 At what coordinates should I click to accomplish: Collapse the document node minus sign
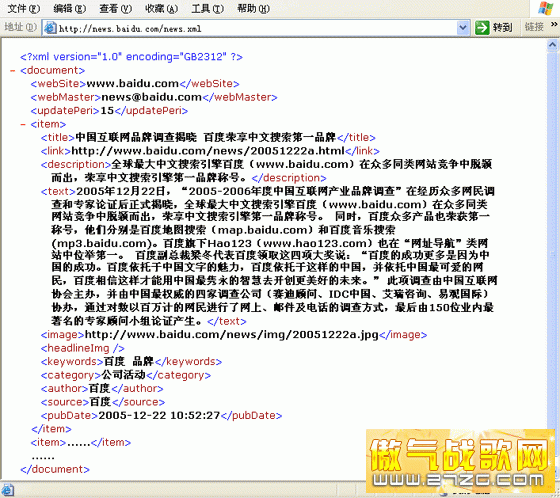tap(13, 71)
